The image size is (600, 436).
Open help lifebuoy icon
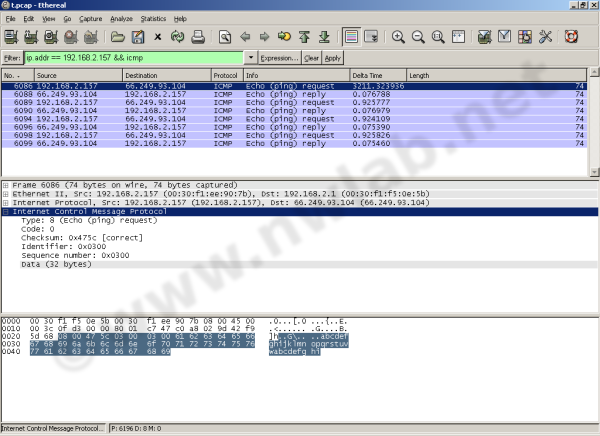click(x=571, y=37)
